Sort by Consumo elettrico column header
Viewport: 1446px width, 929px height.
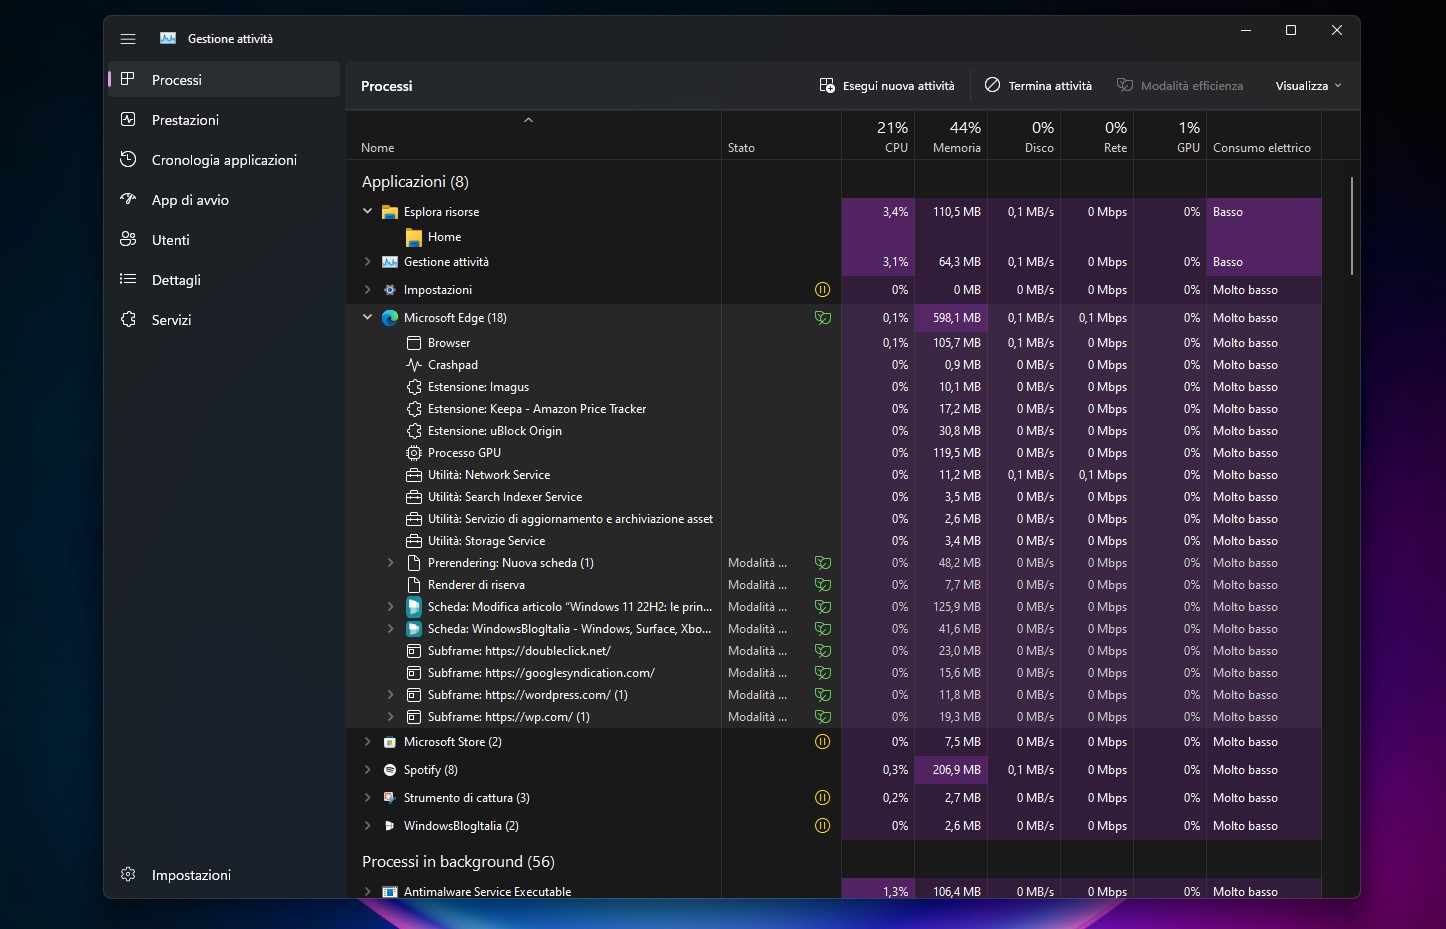1264,136
